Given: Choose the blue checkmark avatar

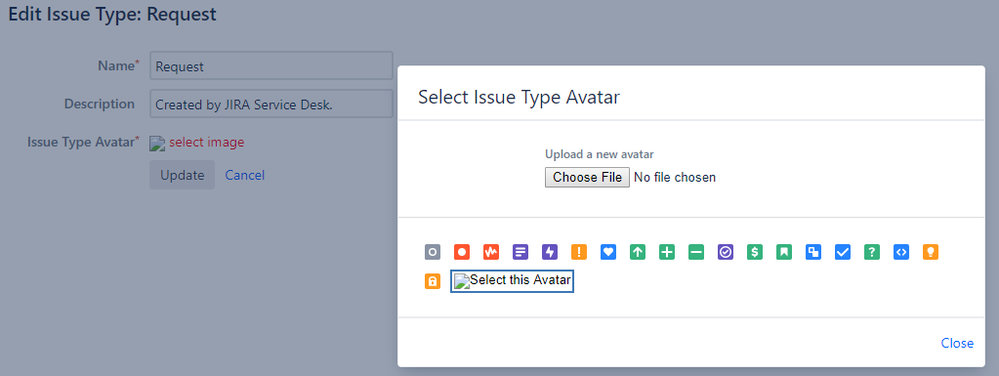Looking at the screenshot, I should [x=843, y=252].
